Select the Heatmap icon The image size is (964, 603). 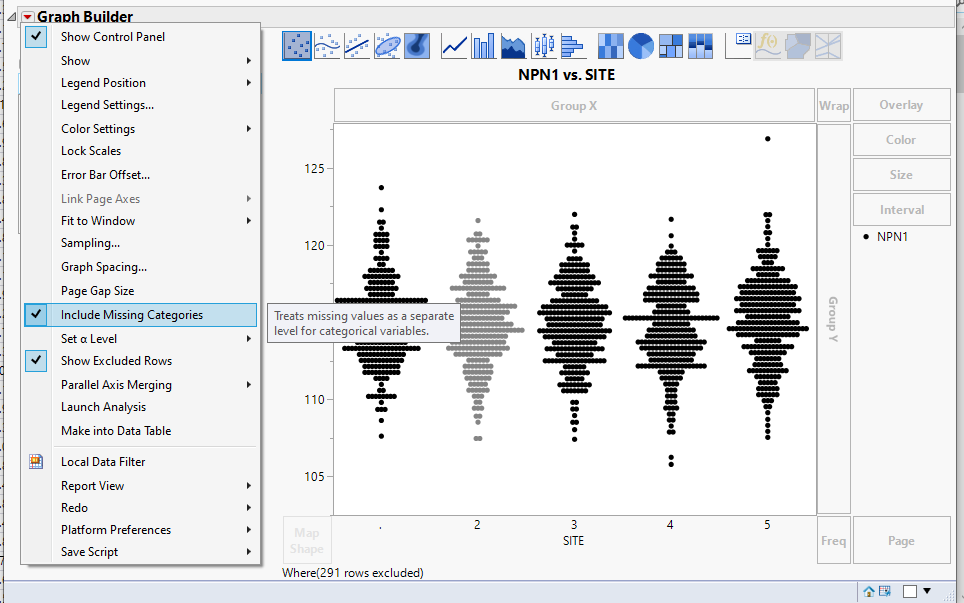pyautogui.click(x=610, y=46)
